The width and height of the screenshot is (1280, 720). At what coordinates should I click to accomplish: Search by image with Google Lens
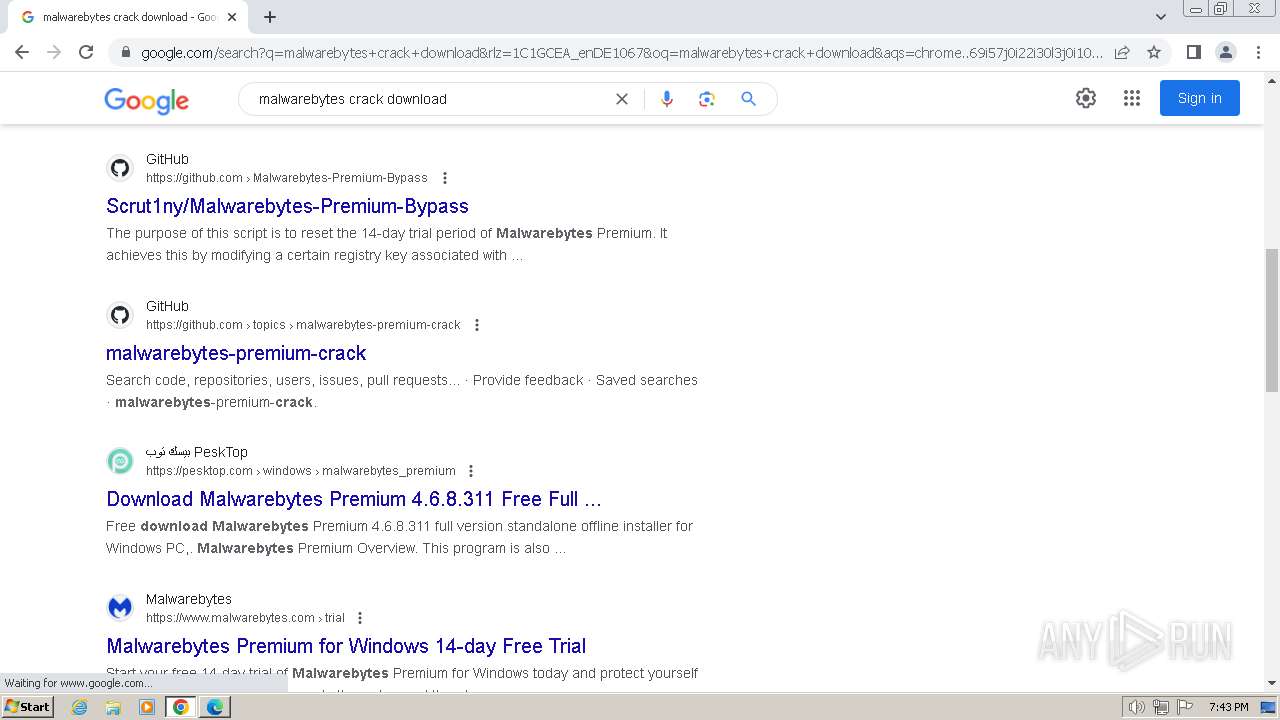(707, 99)
